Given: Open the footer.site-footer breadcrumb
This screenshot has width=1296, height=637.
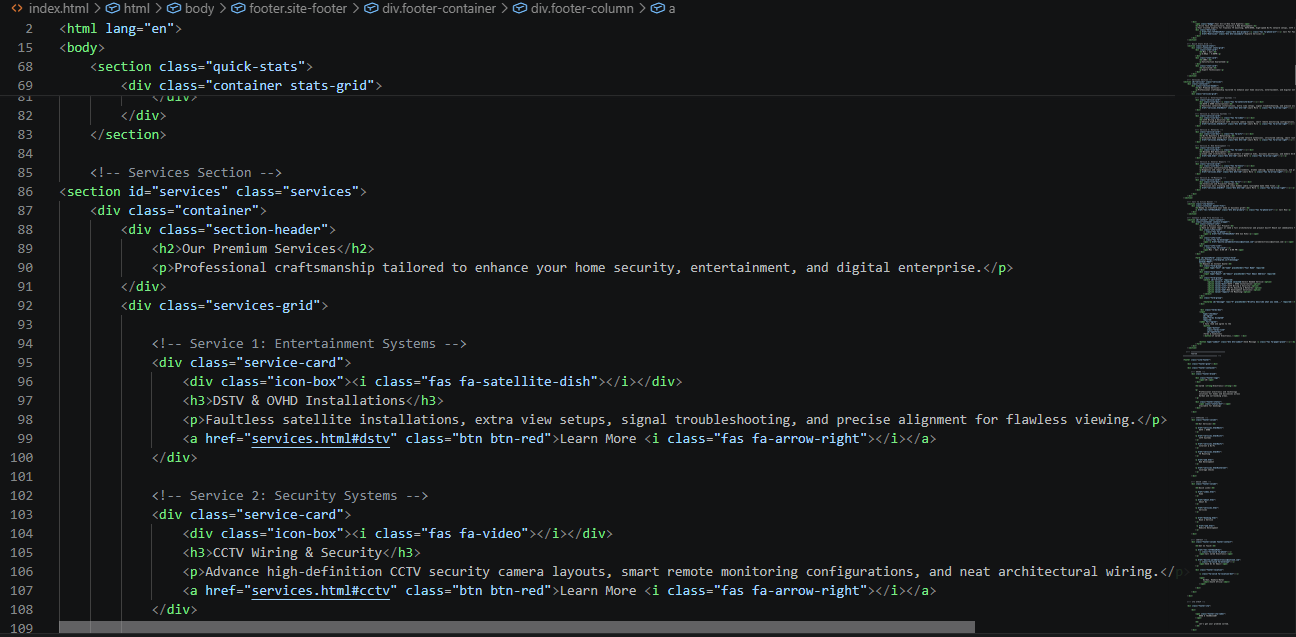Looking at the screenshot, I should [289, 8].
